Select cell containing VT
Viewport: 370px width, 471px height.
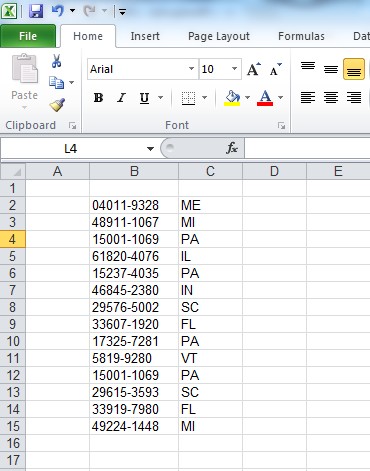[x=210, y=358]
